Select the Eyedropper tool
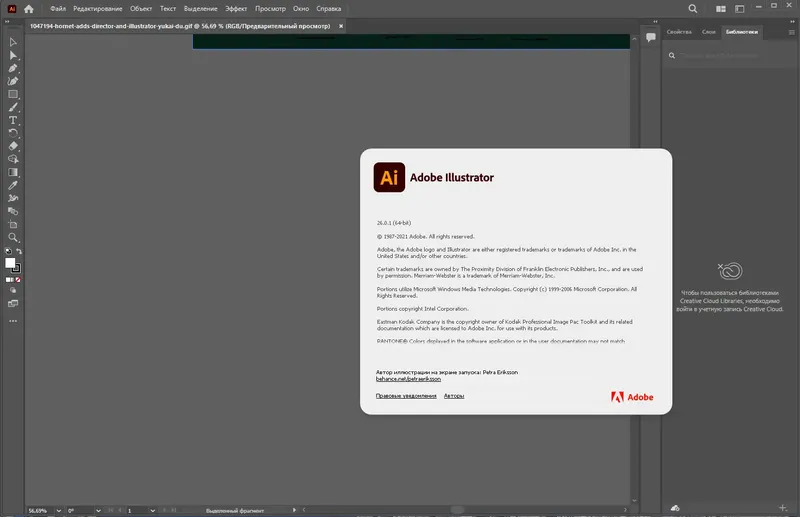 point(13,185)
